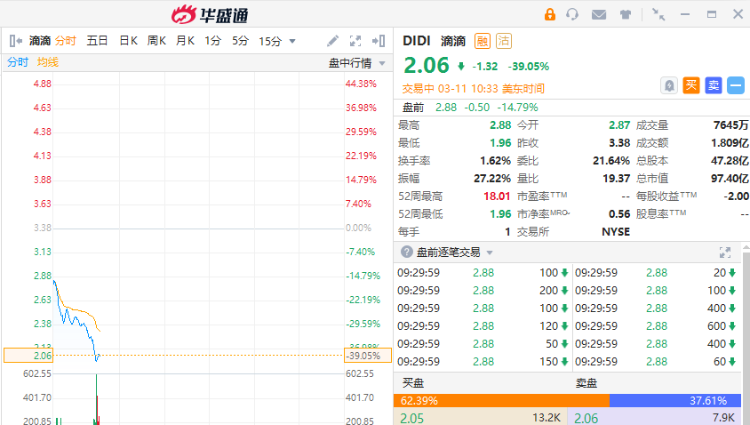Toggle the 分时 line indicator
Image resolution: width=750 pixels, height=425 pixels.
pos(18,62)
